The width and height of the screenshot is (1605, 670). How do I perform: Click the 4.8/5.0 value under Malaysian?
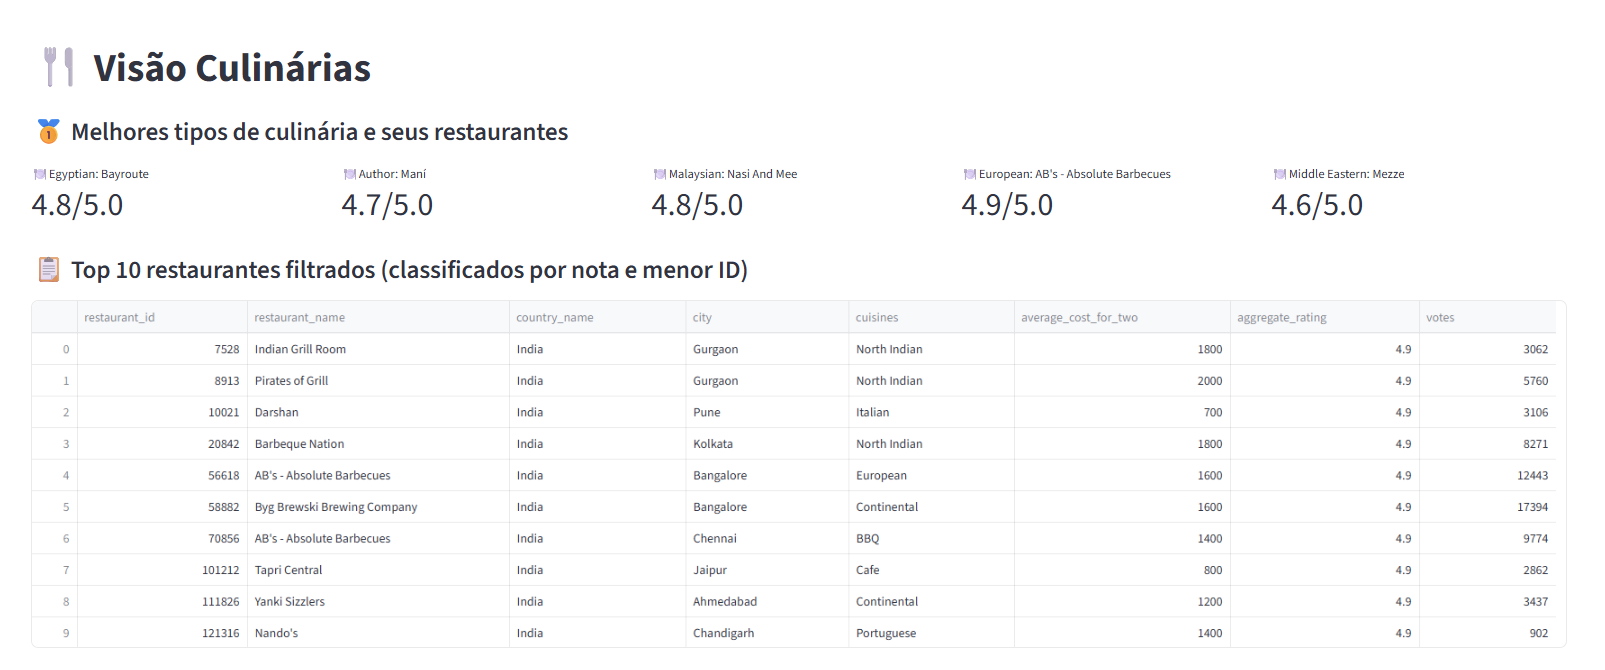tap(698, 205)
